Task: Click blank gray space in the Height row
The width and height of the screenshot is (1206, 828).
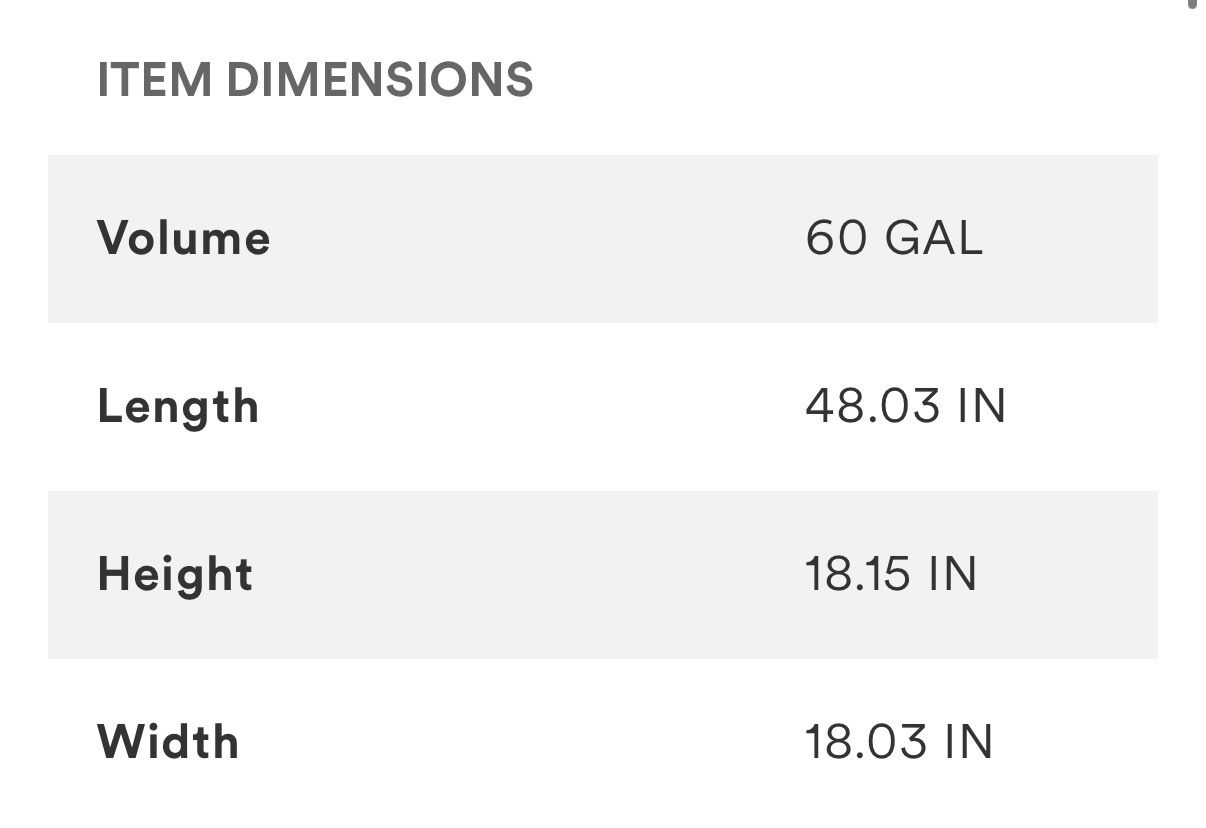Action: point(540,574)
